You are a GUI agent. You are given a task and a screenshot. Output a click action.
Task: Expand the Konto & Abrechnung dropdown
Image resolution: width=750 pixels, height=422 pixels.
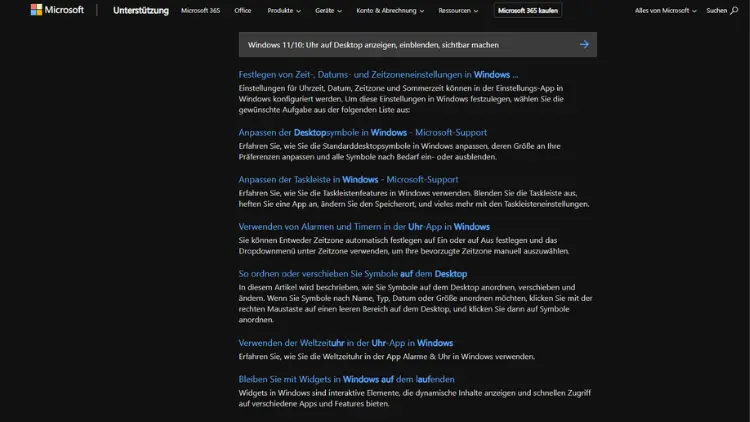pyautogui.click(x=390, y=10)
